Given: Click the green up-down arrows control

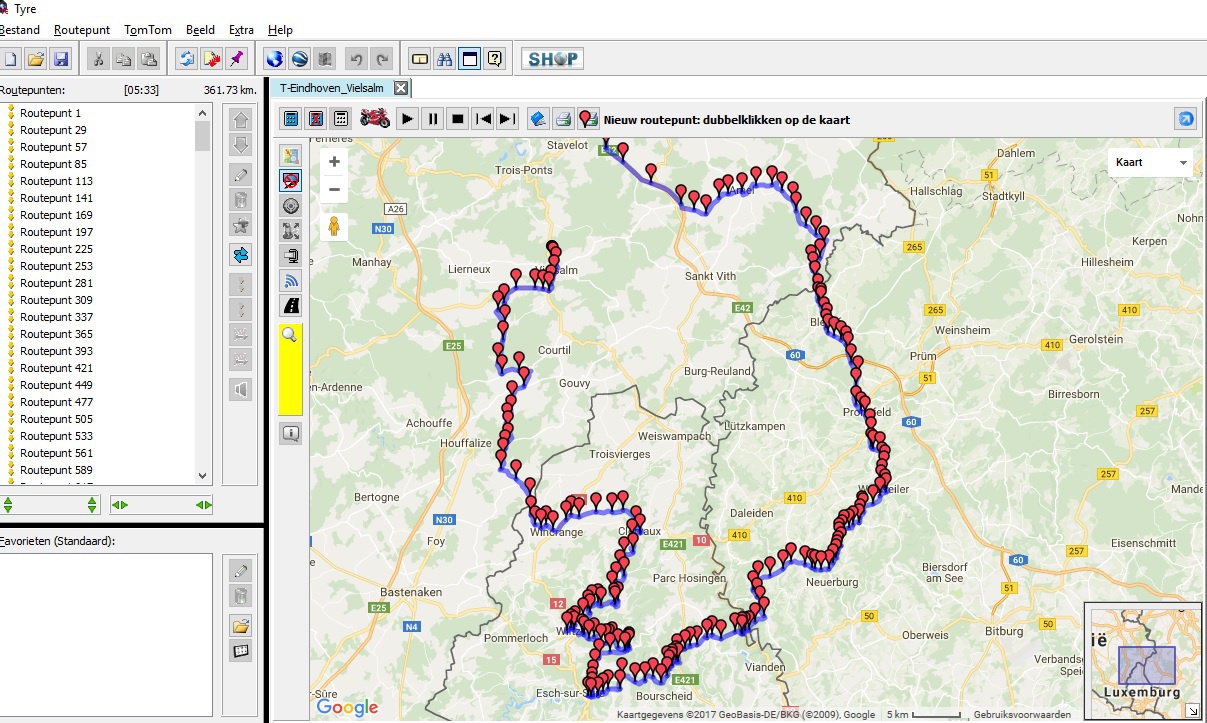Looking at the screenshot, I should (51, 505).
